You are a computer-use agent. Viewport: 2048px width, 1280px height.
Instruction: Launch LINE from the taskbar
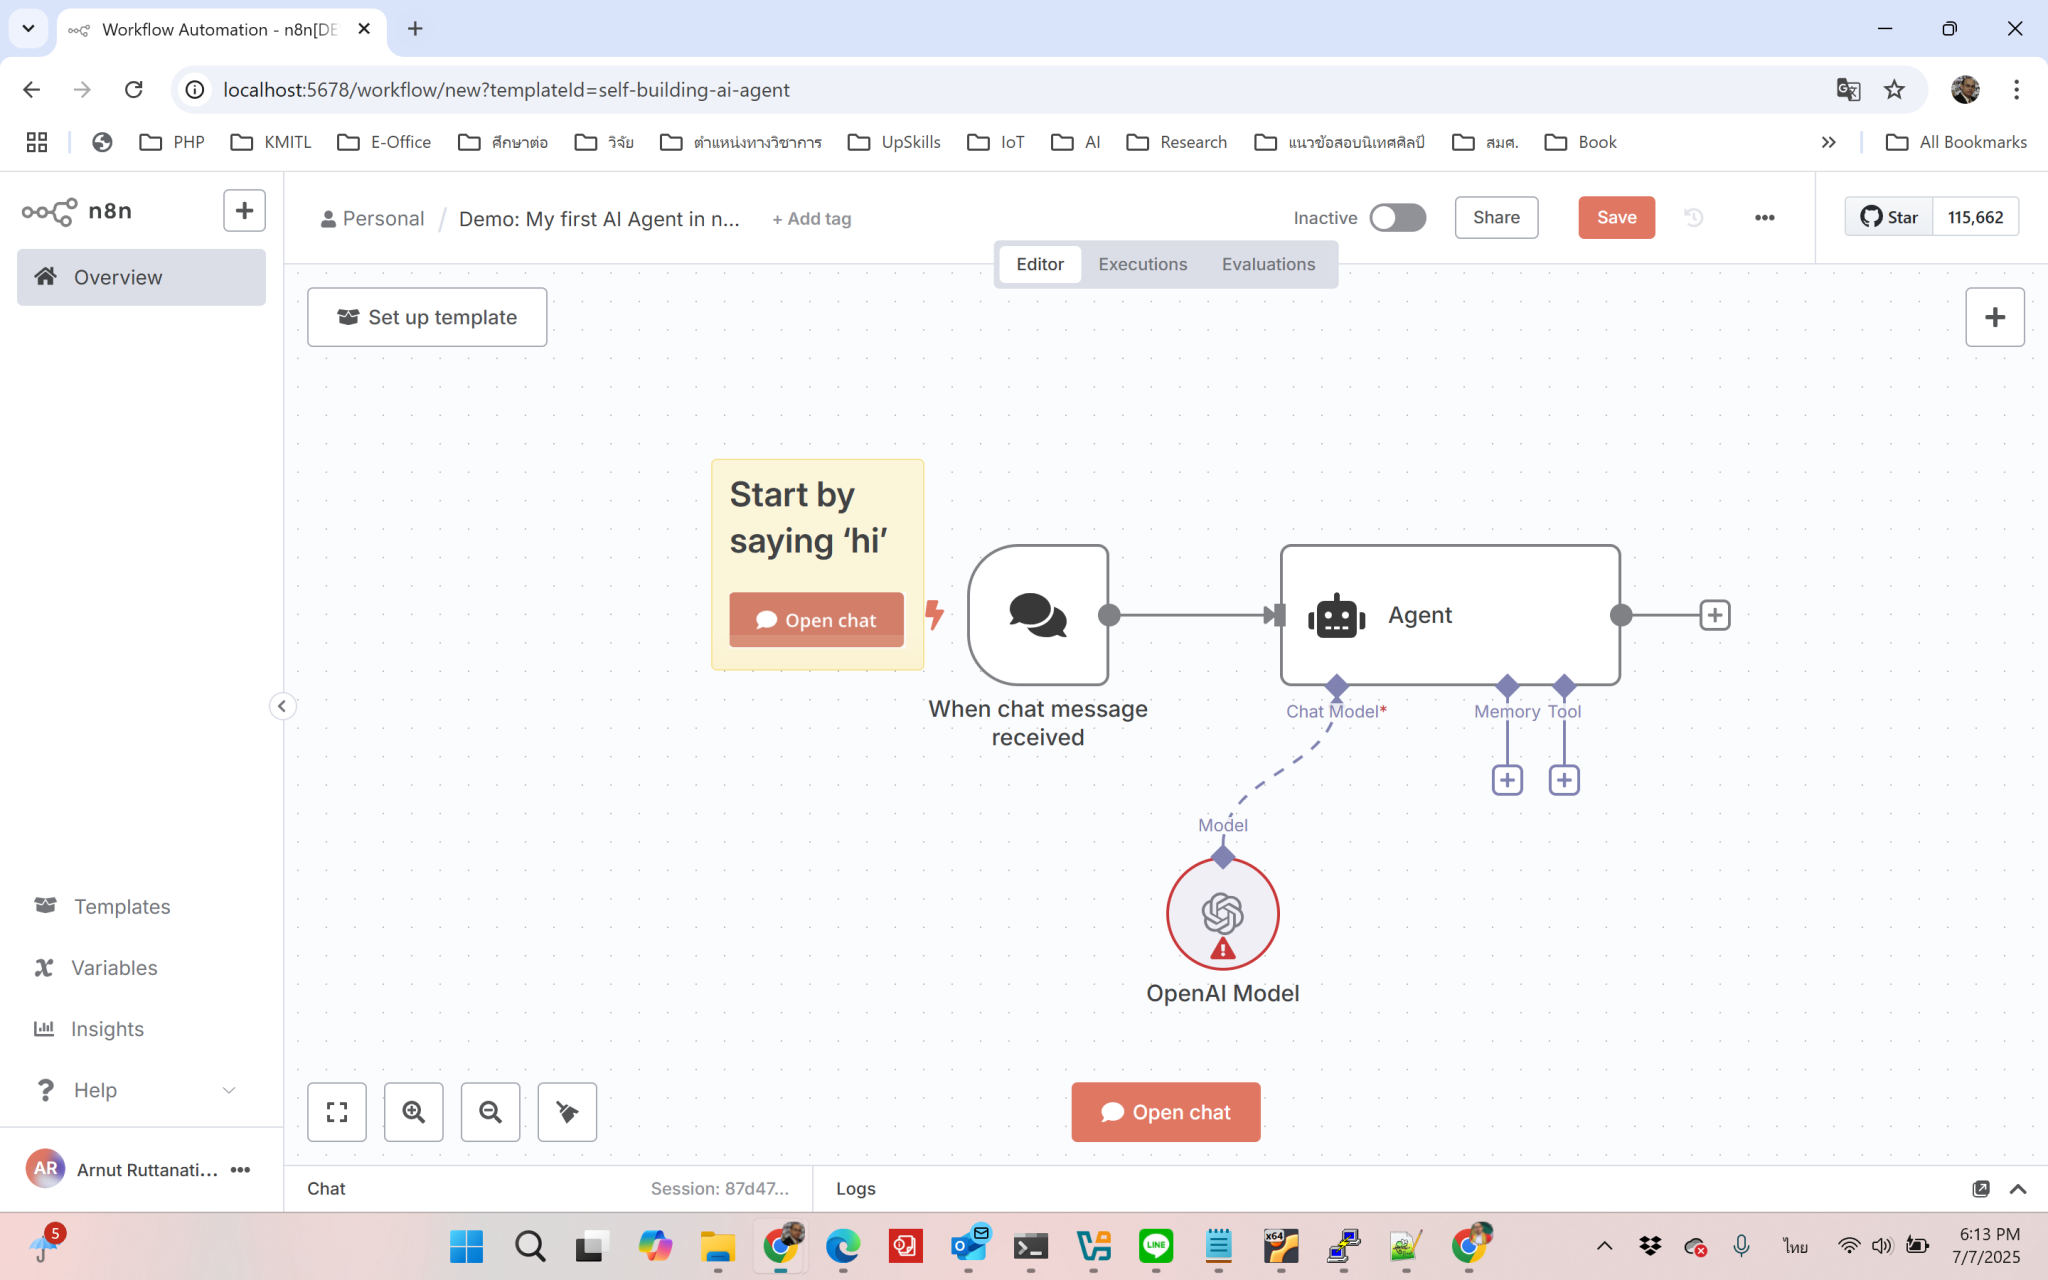click(1156, 1245)
